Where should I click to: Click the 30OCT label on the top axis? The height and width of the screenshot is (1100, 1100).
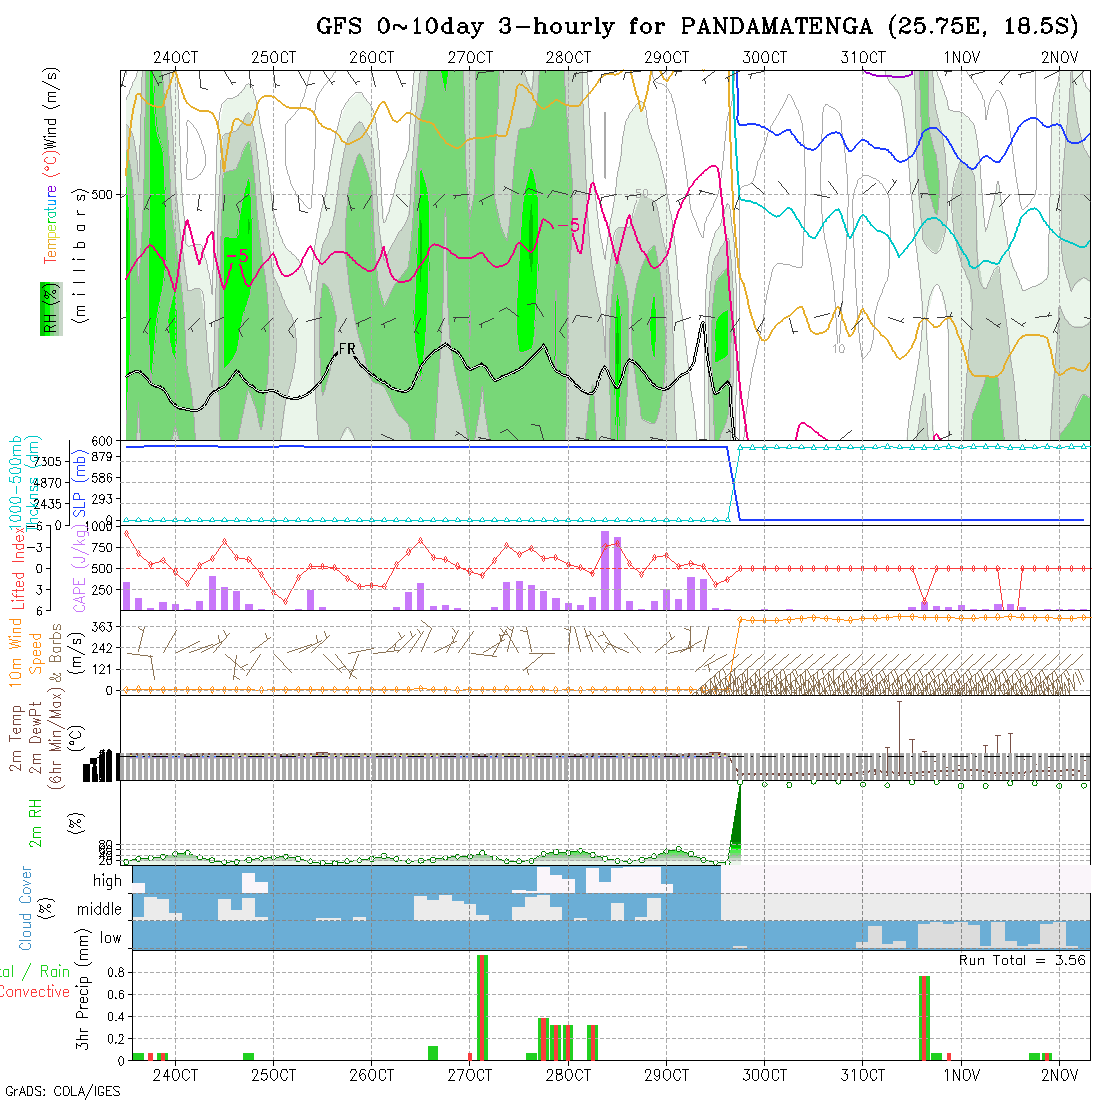coord(764,57)
